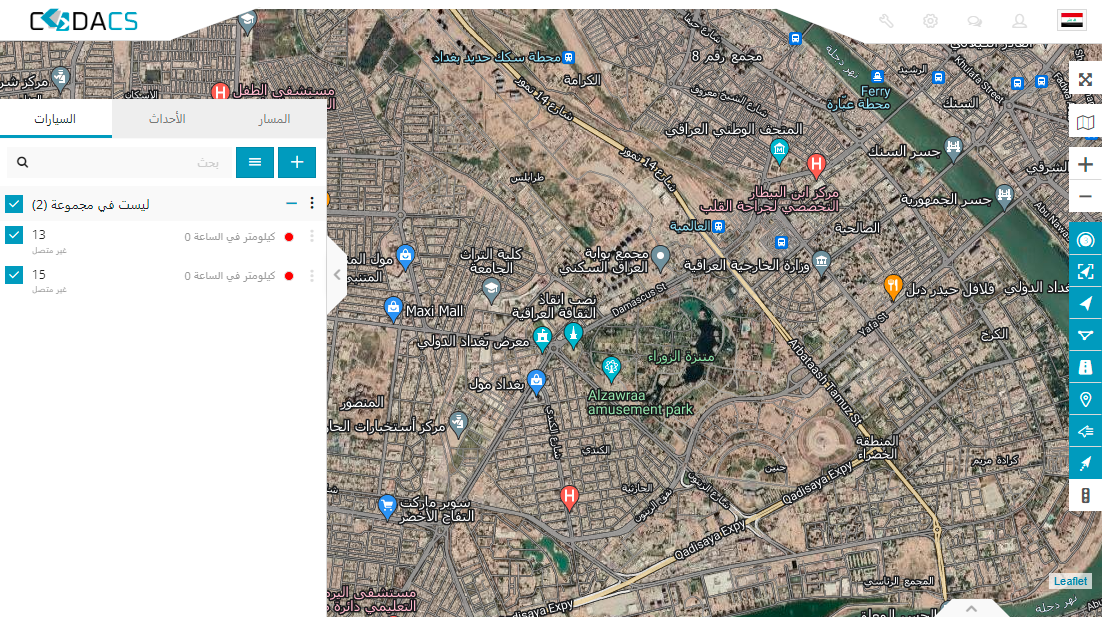Uncheck vehicle 13 checkbox

coord(14,235)
